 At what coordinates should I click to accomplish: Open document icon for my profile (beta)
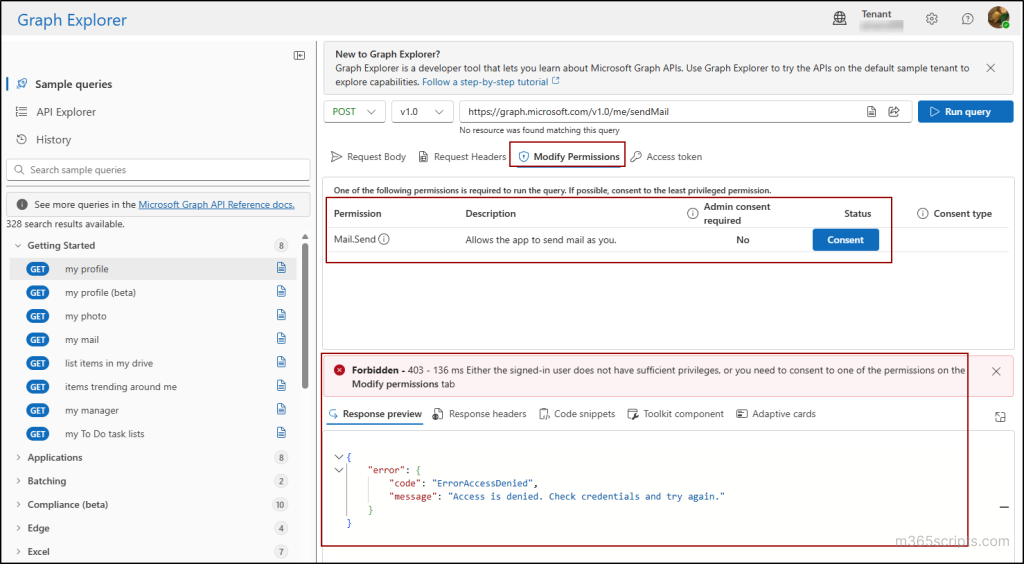click(281, 291)
